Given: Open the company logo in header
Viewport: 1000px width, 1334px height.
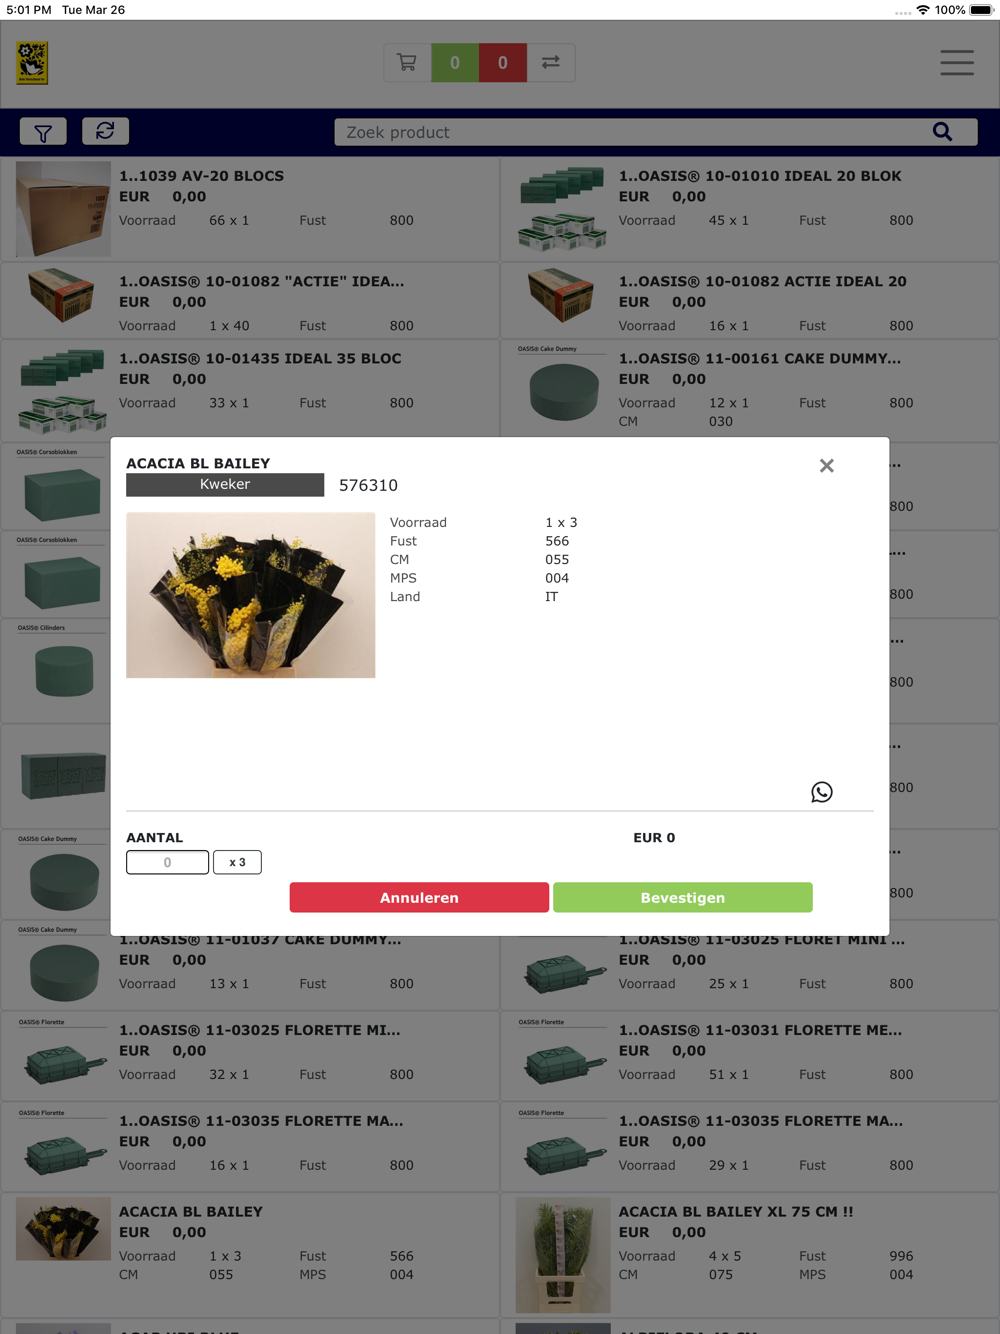Looking at the screenshot, I should pyautogui.click(x=32, y=63).
